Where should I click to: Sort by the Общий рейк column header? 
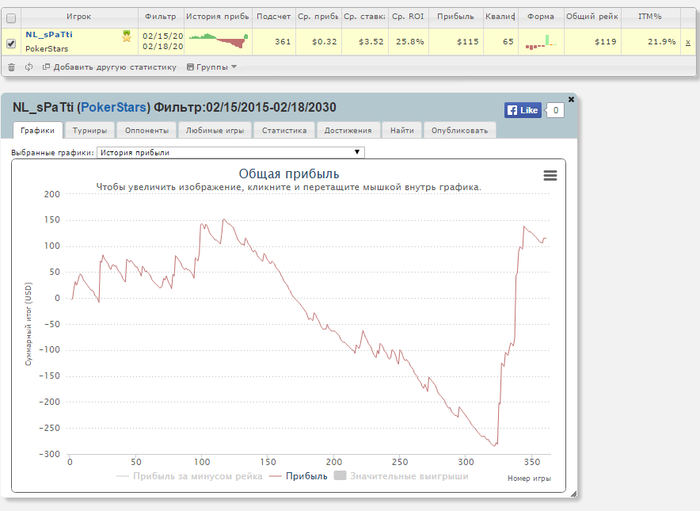(592, 17)
